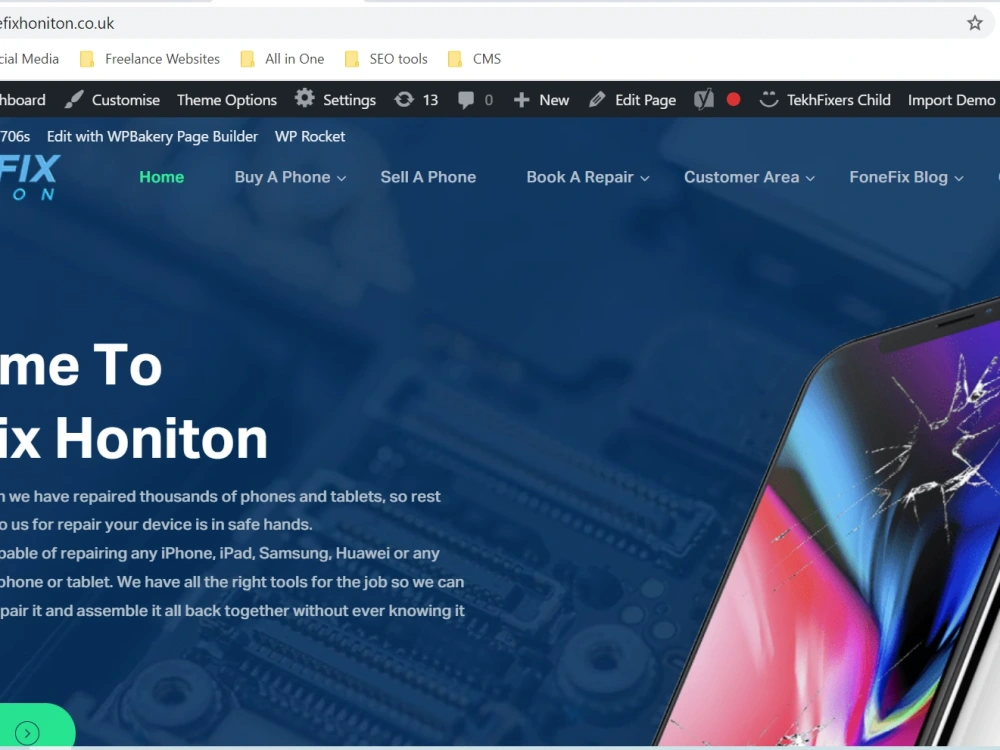This screenshot has height=750, width=1000.
Task: Click the green arrow circle button
Action: pos(27,733)
